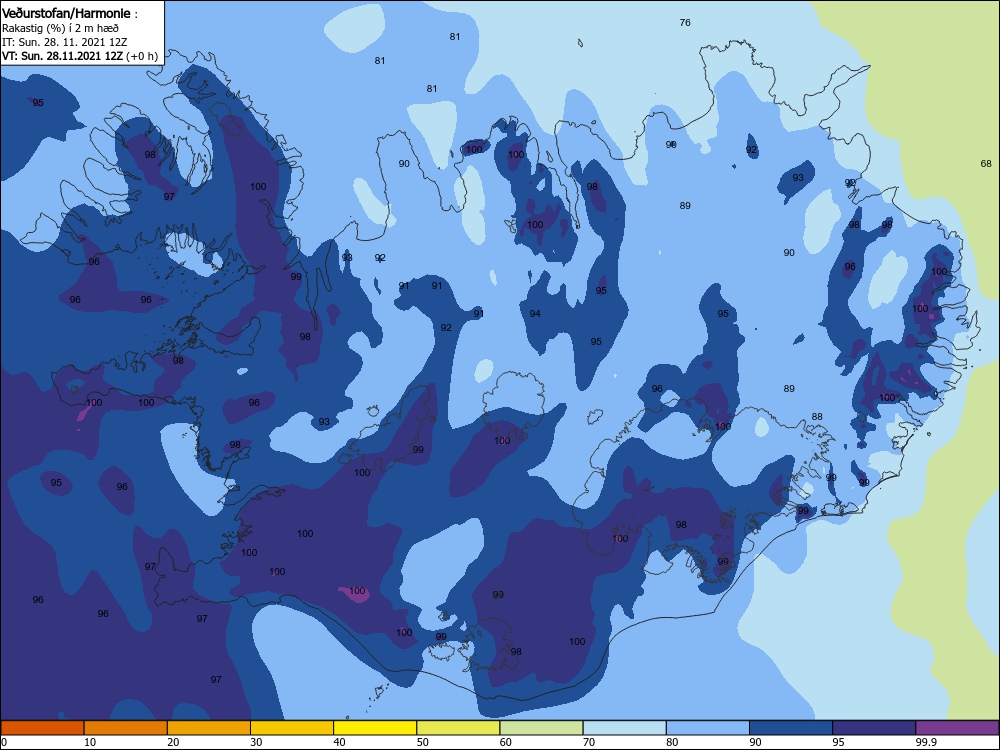The height and width of the screenshot is (750, 1000).
Task: Pick the amber 20–30 legend swatch
Action: click(x=209, y=728)
